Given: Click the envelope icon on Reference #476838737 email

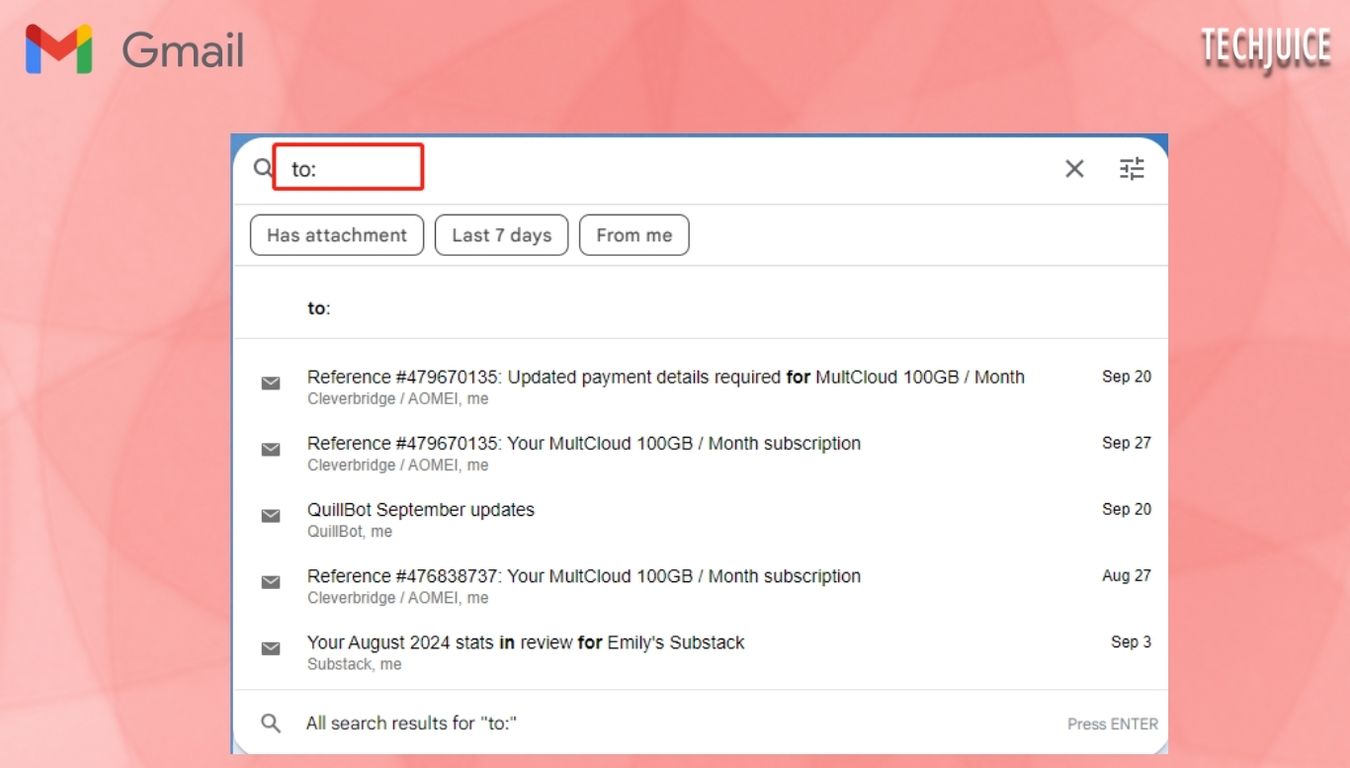Looking at the screenshot, I should tap(270, 581).
